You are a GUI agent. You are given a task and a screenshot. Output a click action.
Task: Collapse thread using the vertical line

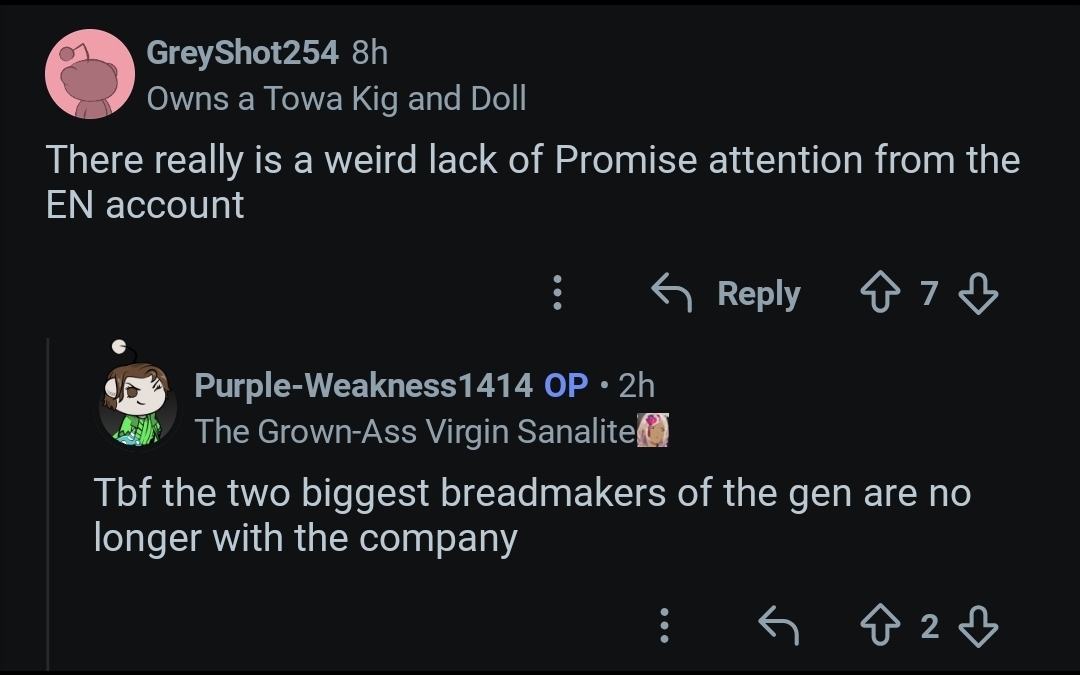[x=48, y=504]
